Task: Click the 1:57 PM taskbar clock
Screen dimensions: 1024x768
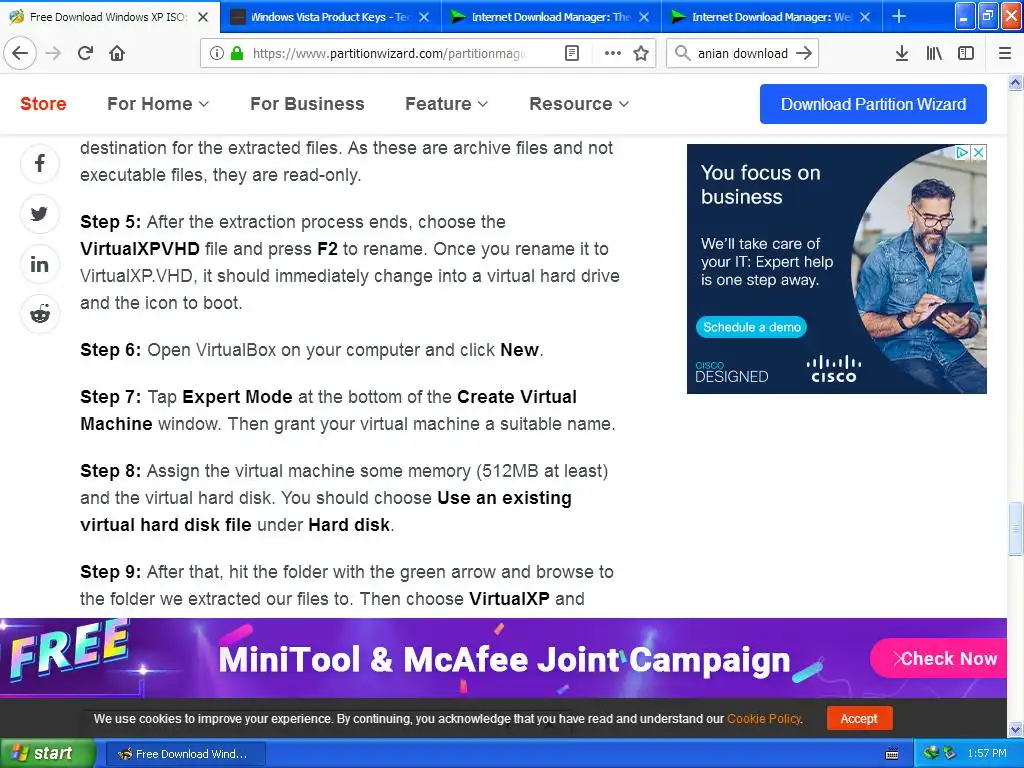Action: [x=987, y=753]
